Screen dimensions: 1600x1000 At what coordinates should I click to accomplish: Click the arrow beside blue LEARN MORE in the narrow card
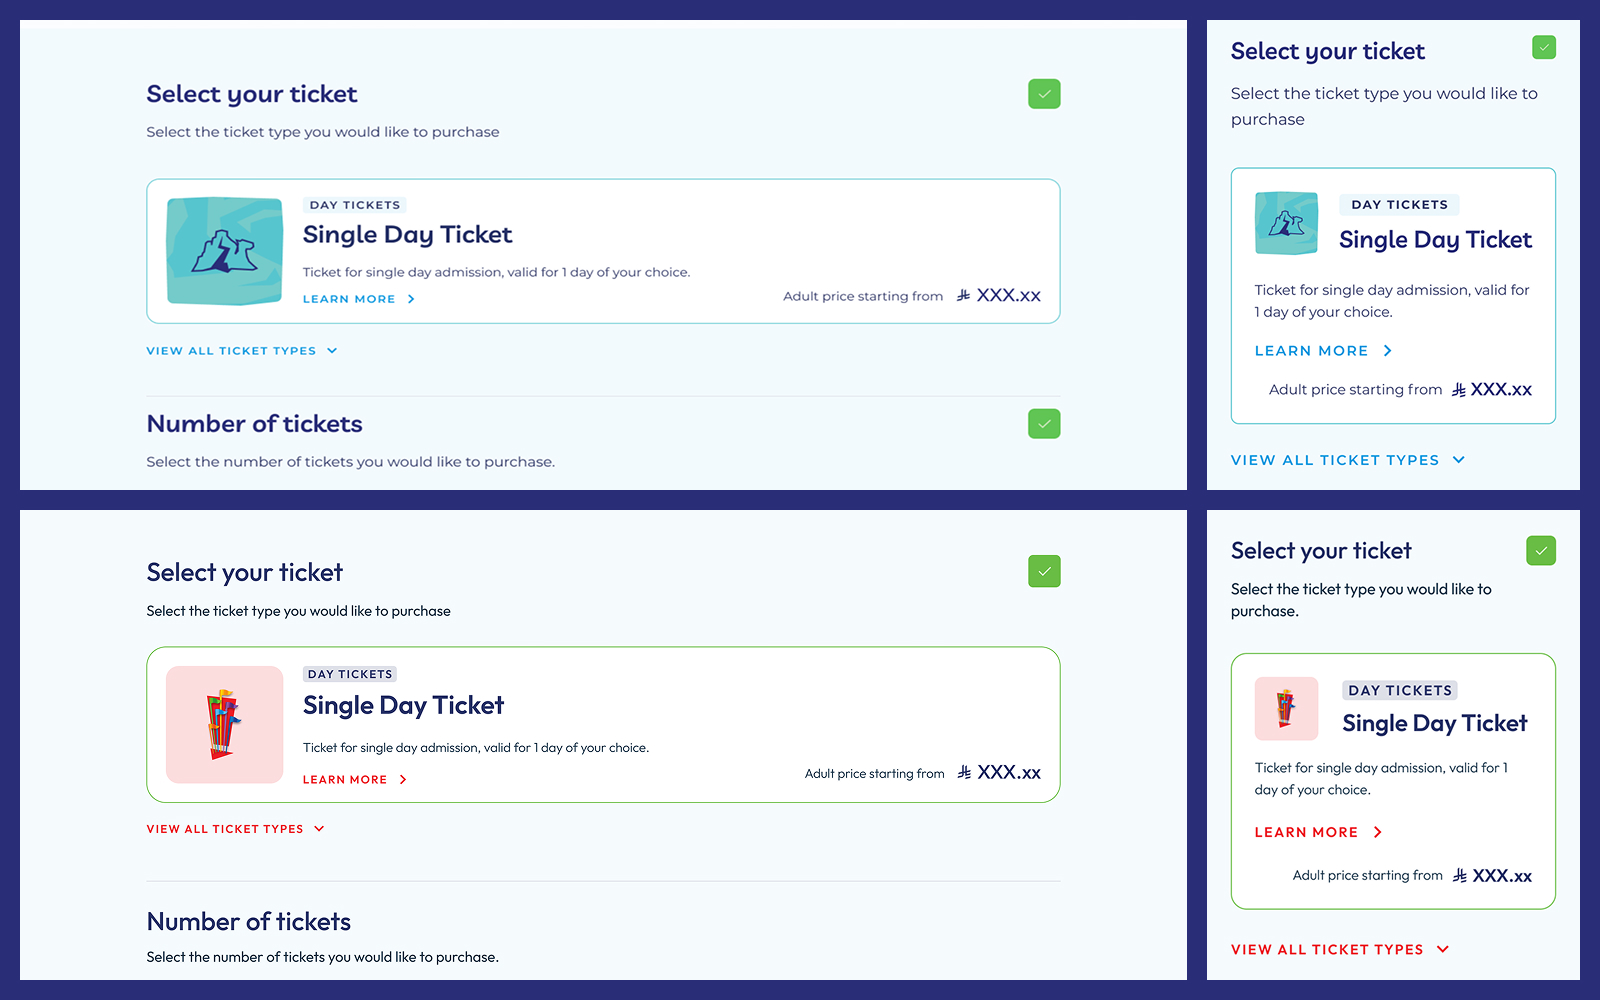[x=1388, y=351]
